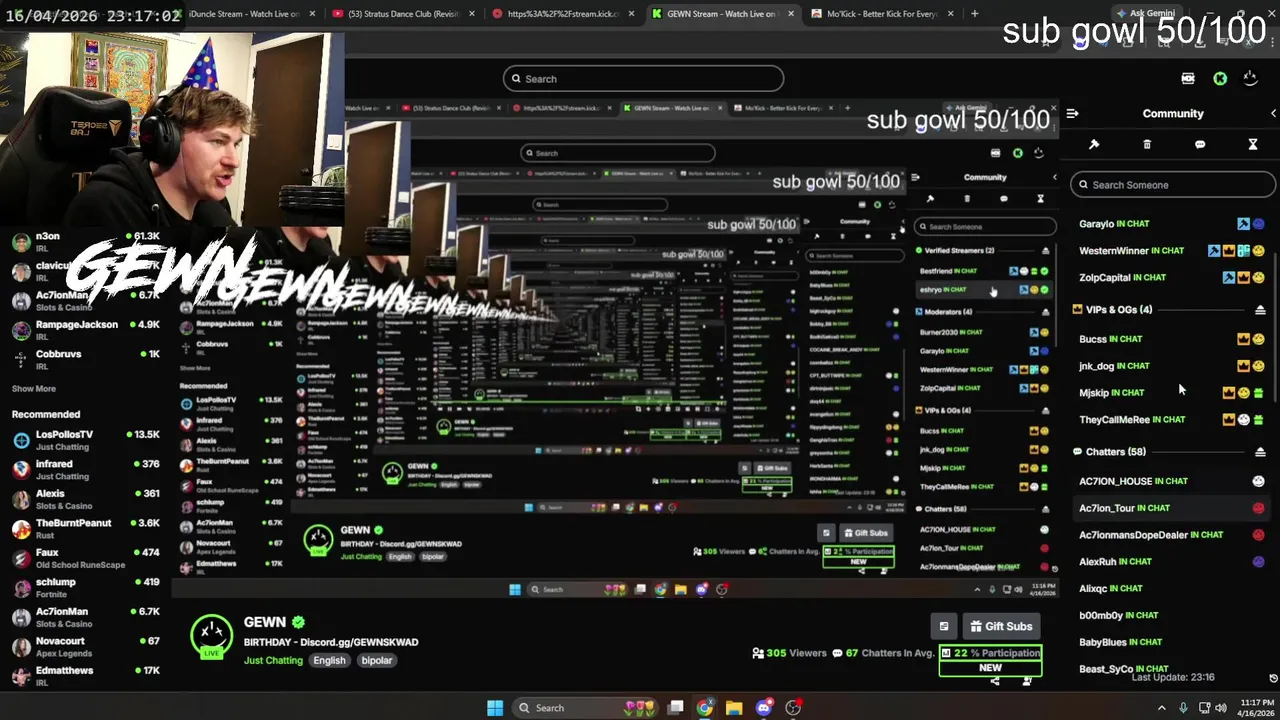Click the trash can icon in Community toolbar
The width and height of the screenshot is (1280, 720).
[1147, 144]
